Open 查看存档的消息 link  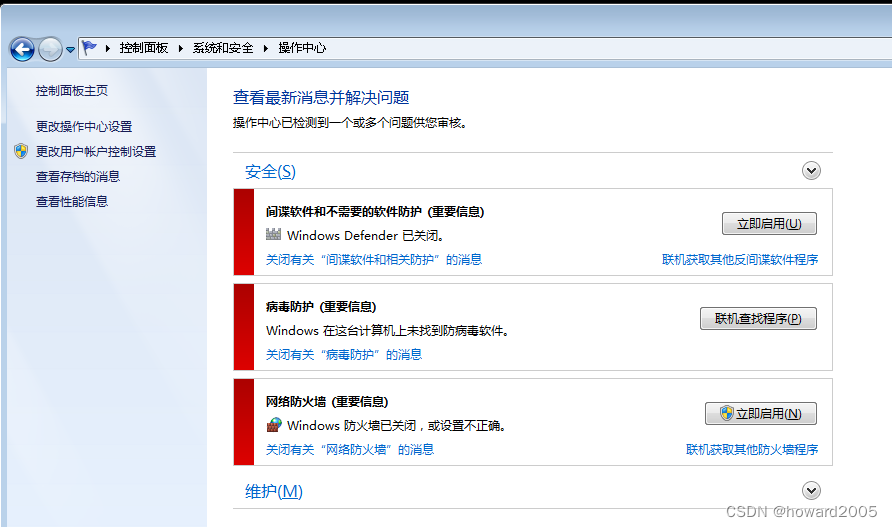coord(78,176)
